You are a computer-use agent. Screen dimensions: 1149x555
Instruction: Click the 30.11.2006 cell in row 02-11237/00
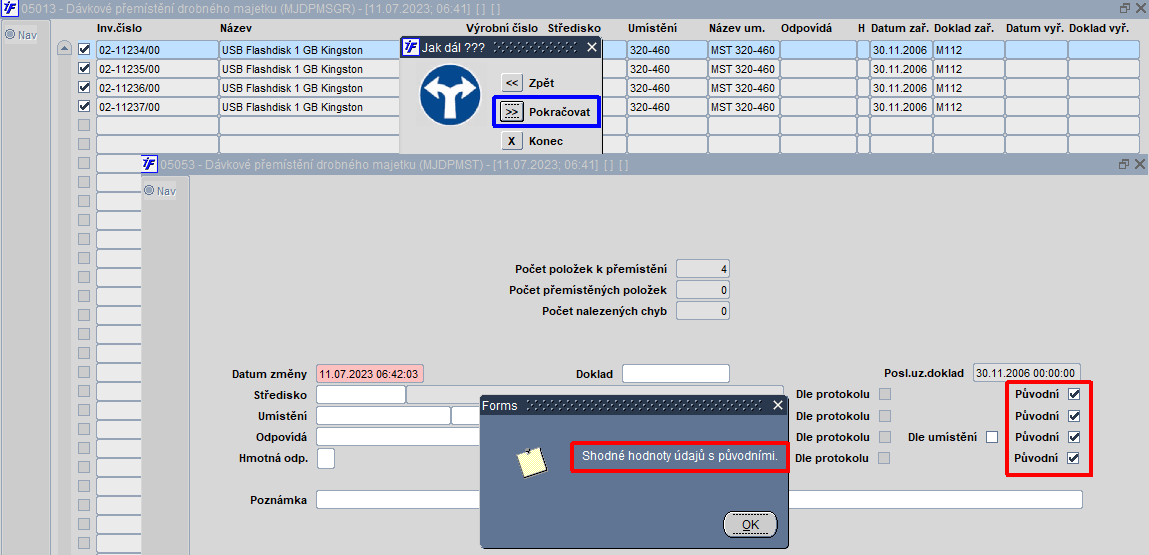(x=900, y=106)
